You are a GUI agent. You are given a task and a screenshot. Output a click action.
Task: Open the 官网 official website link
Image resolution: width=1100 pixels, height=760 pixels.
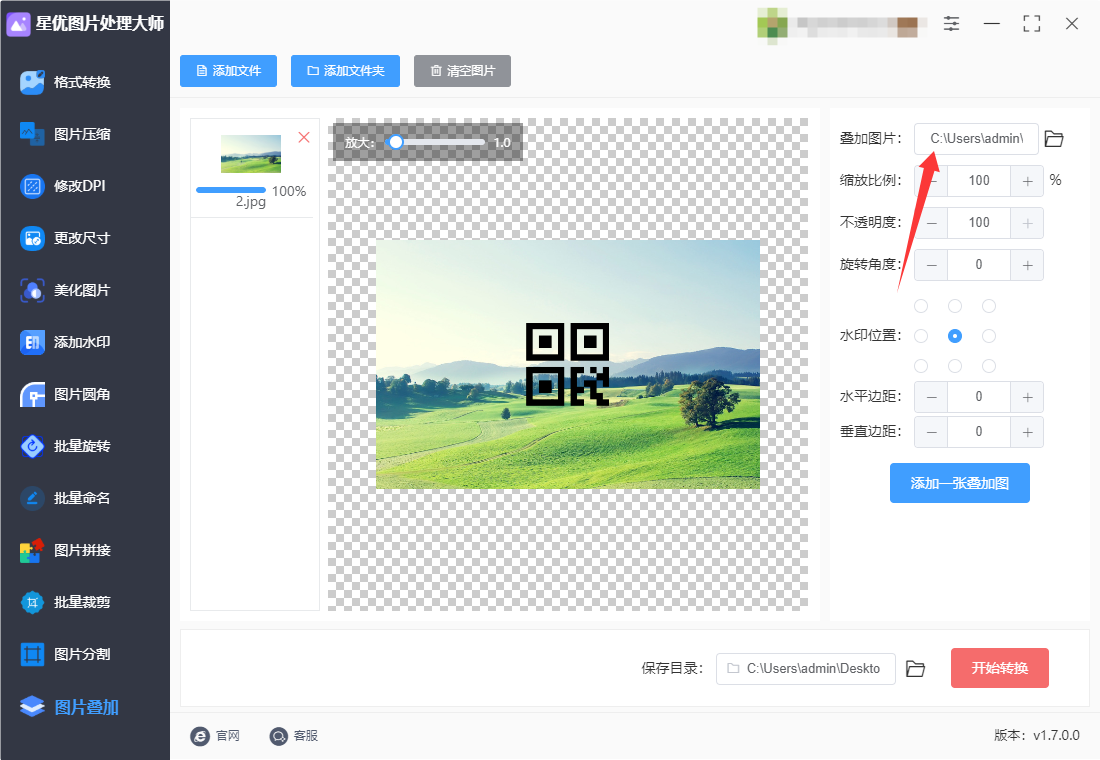click(215, 735)
